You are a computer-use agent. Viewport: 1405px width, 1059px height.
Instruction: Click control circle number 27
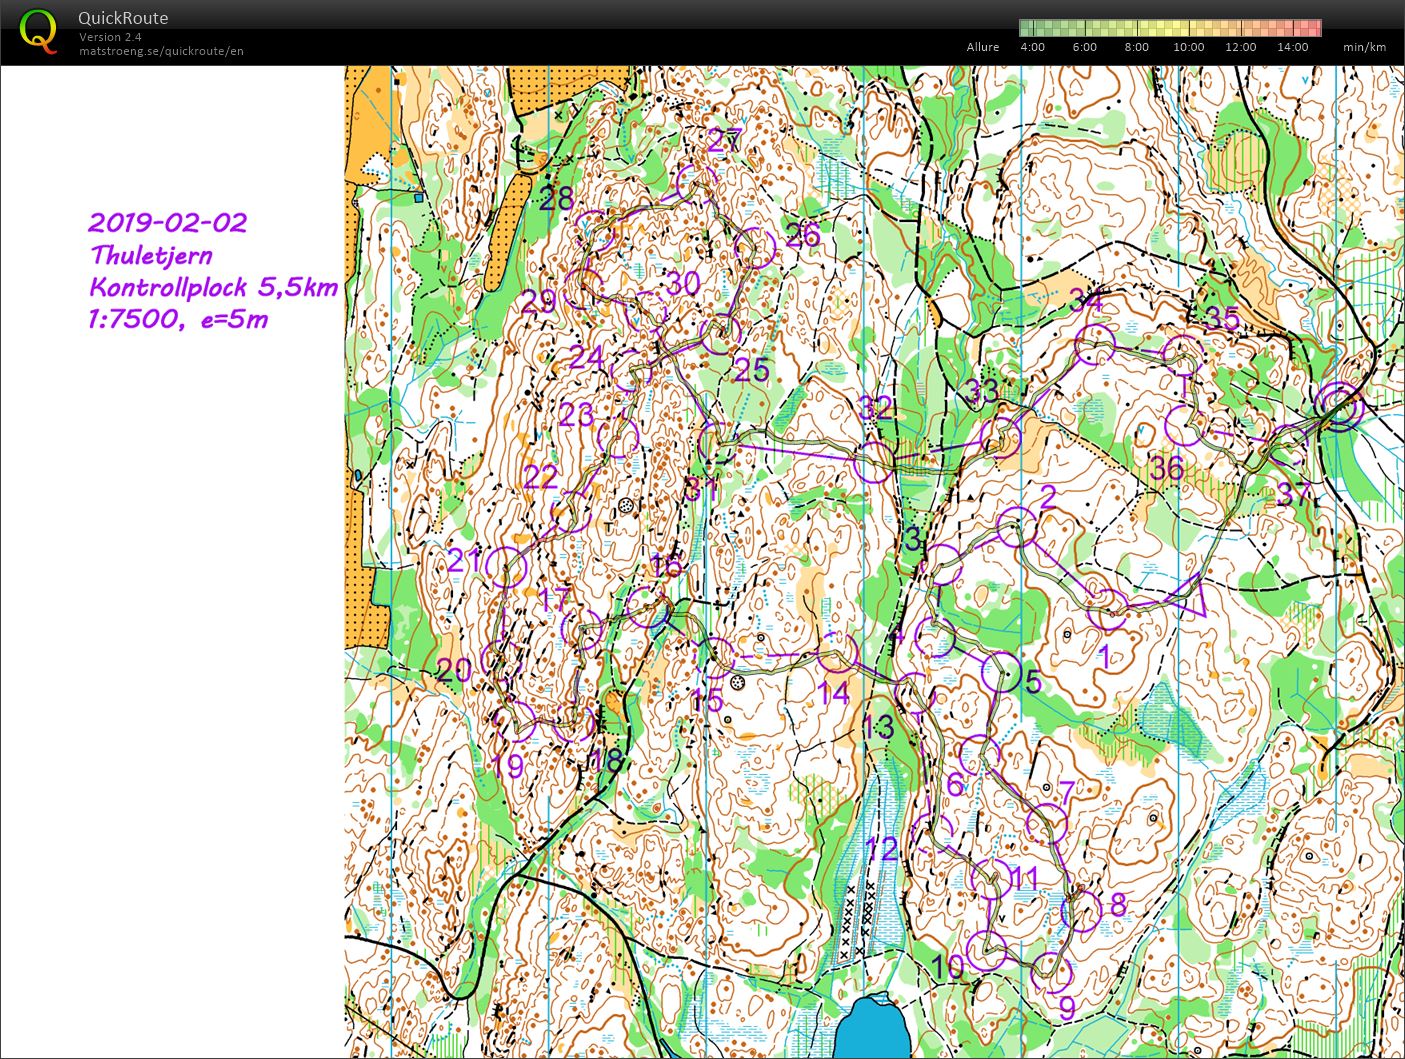[696, 183]
